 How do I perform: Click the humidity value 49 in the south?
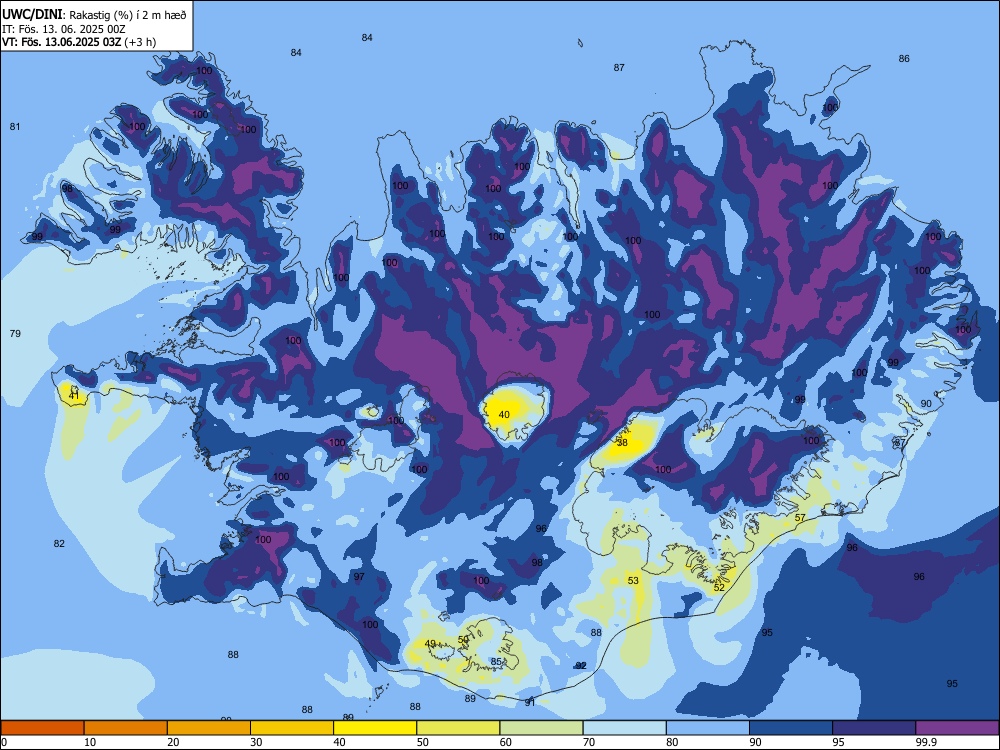tap(430, 643)
